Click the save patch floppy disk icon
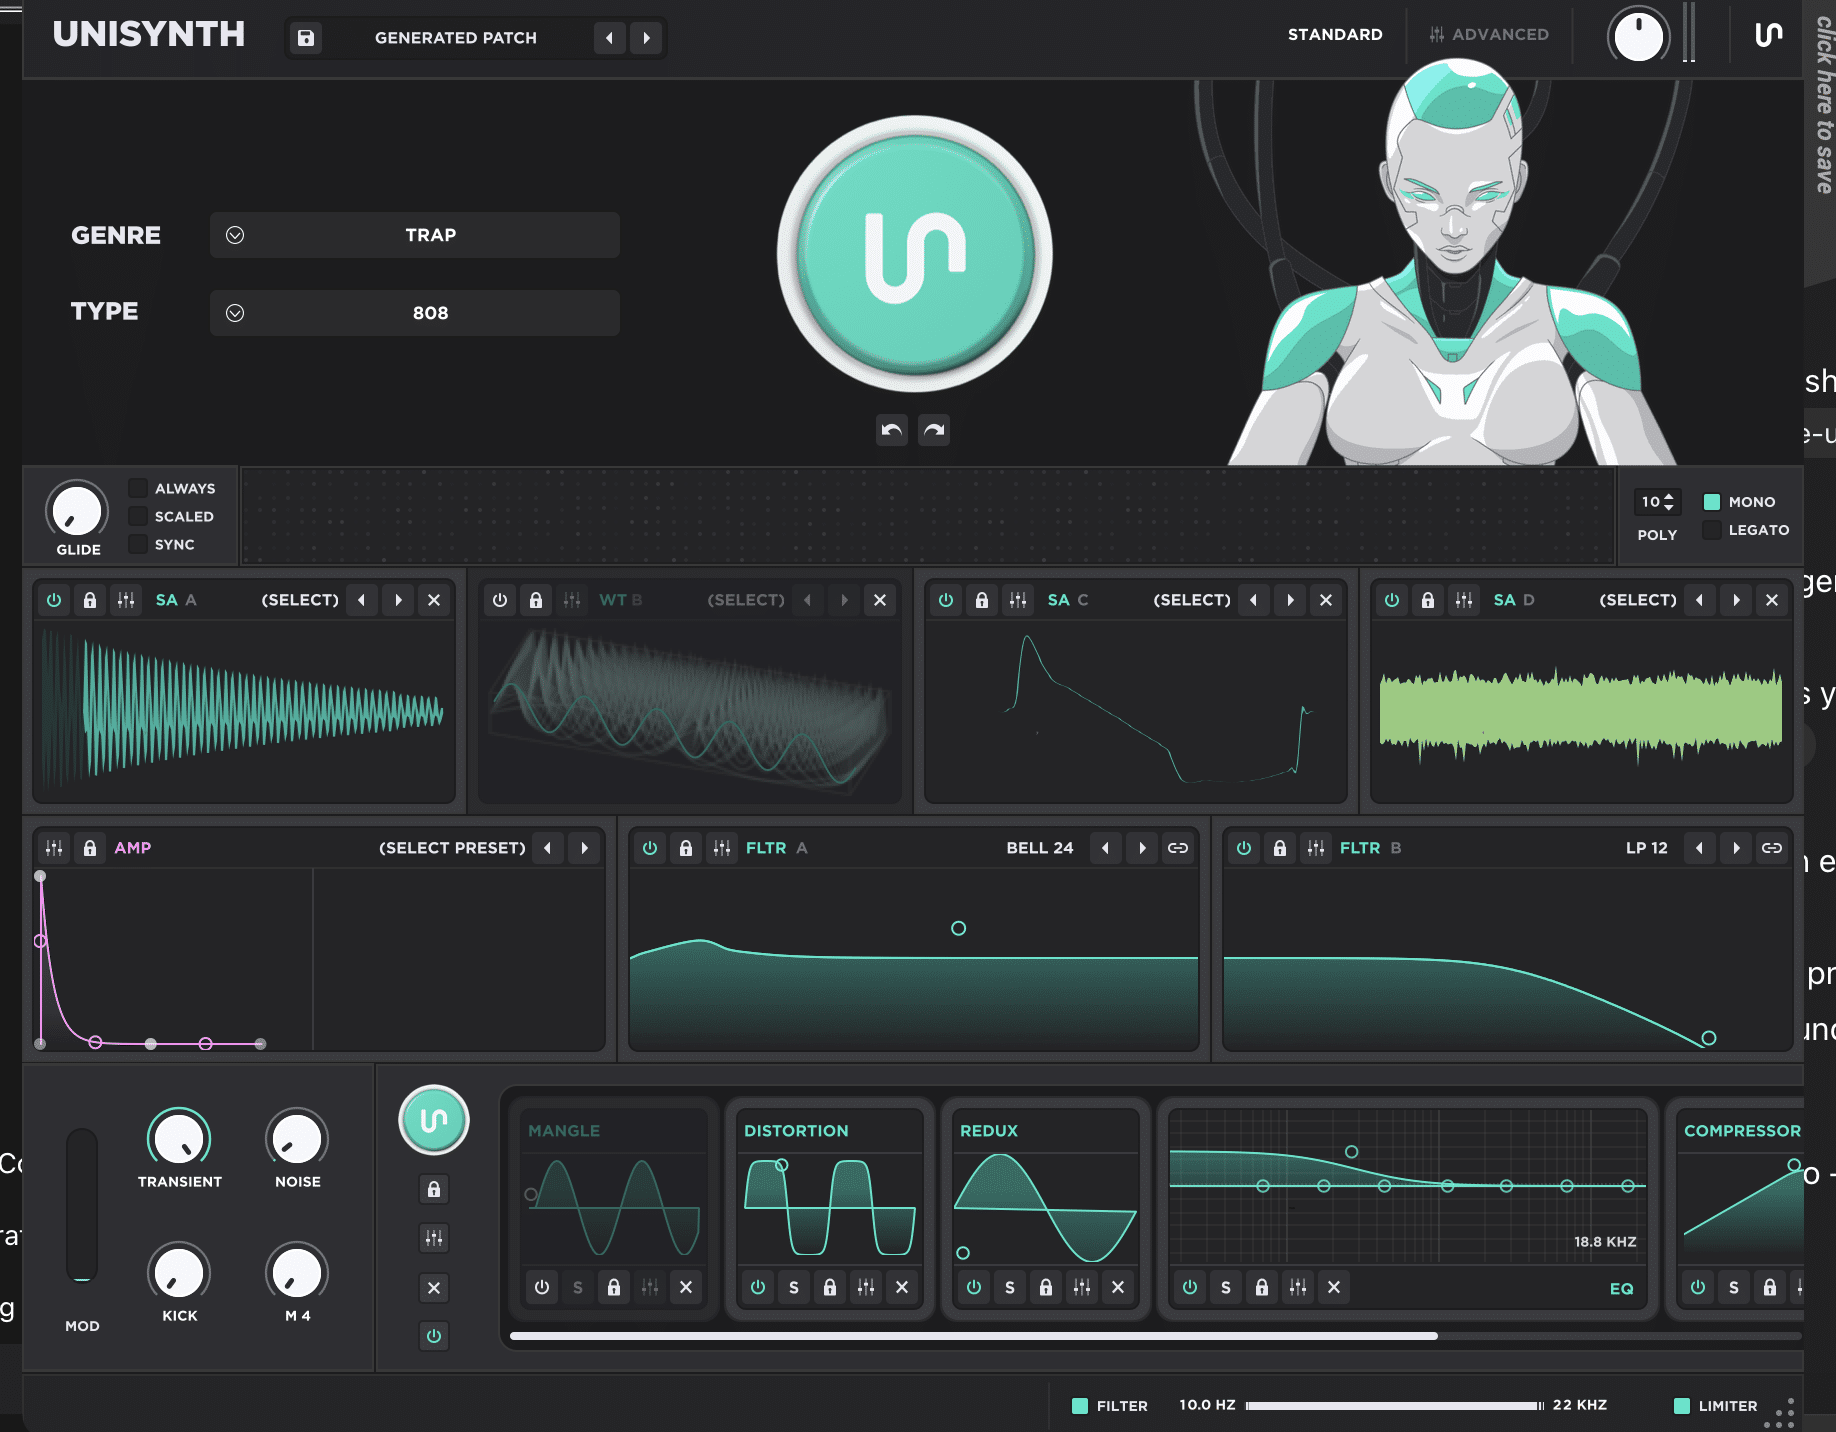Image resolution: width=1836 pixels, height=1432 pixels. (306, 38)
